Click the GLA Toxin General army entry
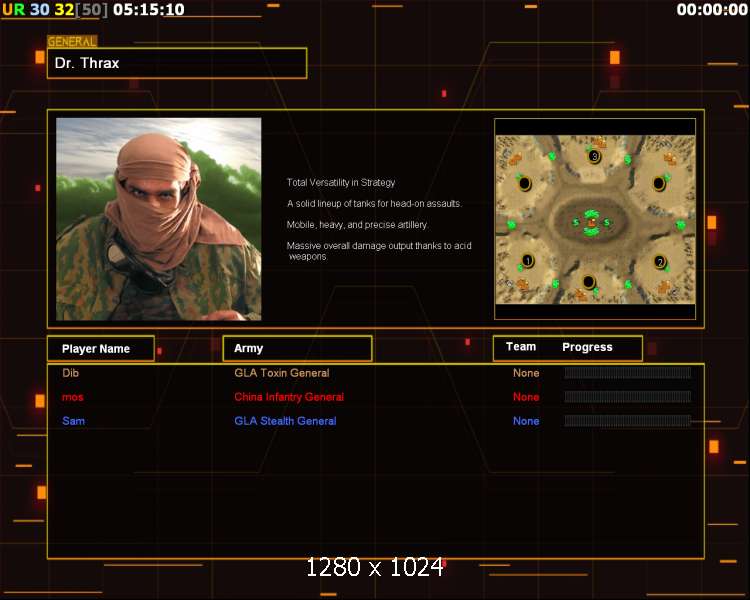Viewport: 750px width, 600px height. point(282,373)
